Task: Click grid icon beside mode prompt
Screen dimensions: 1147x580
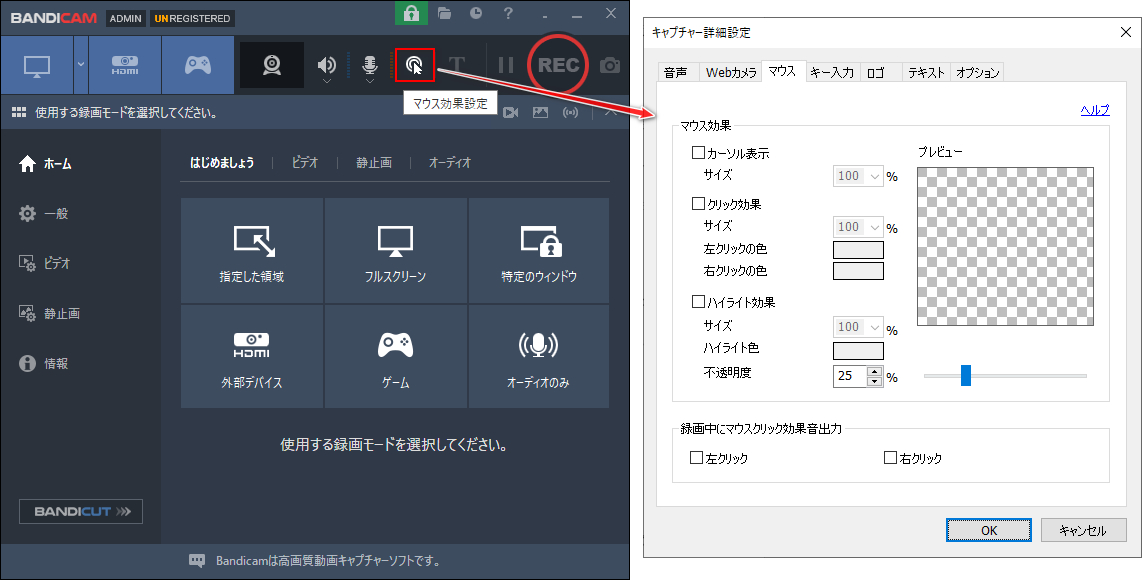Action: pos(19,113)
